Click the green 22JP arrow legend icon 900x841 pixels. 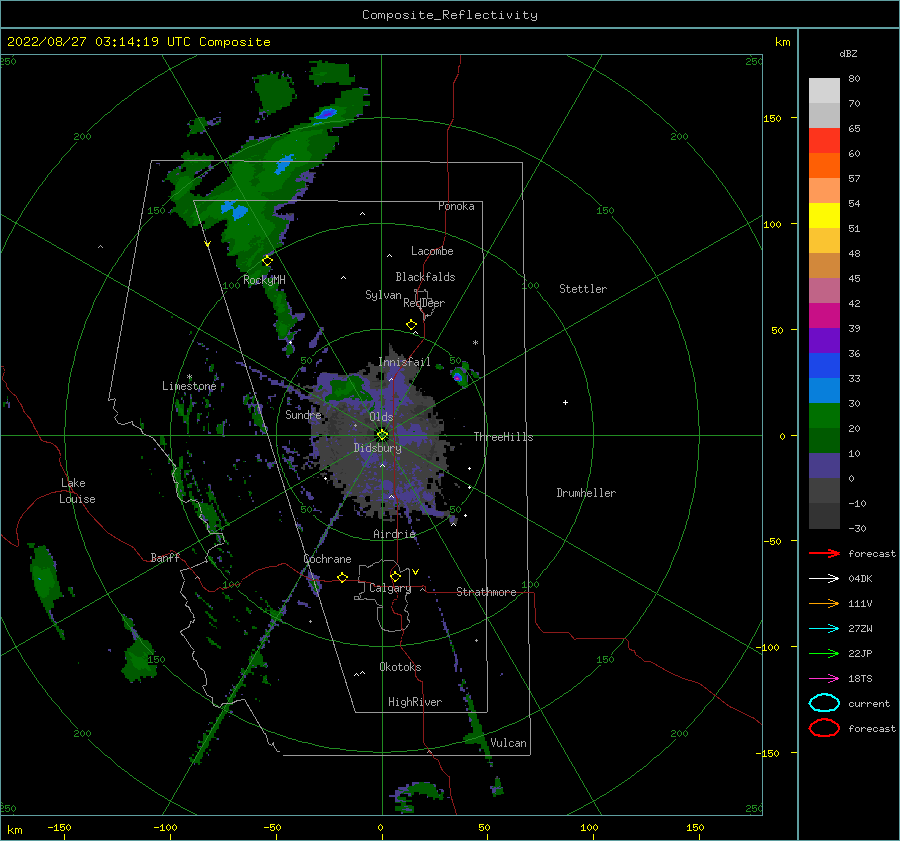(x=824, y=653)
